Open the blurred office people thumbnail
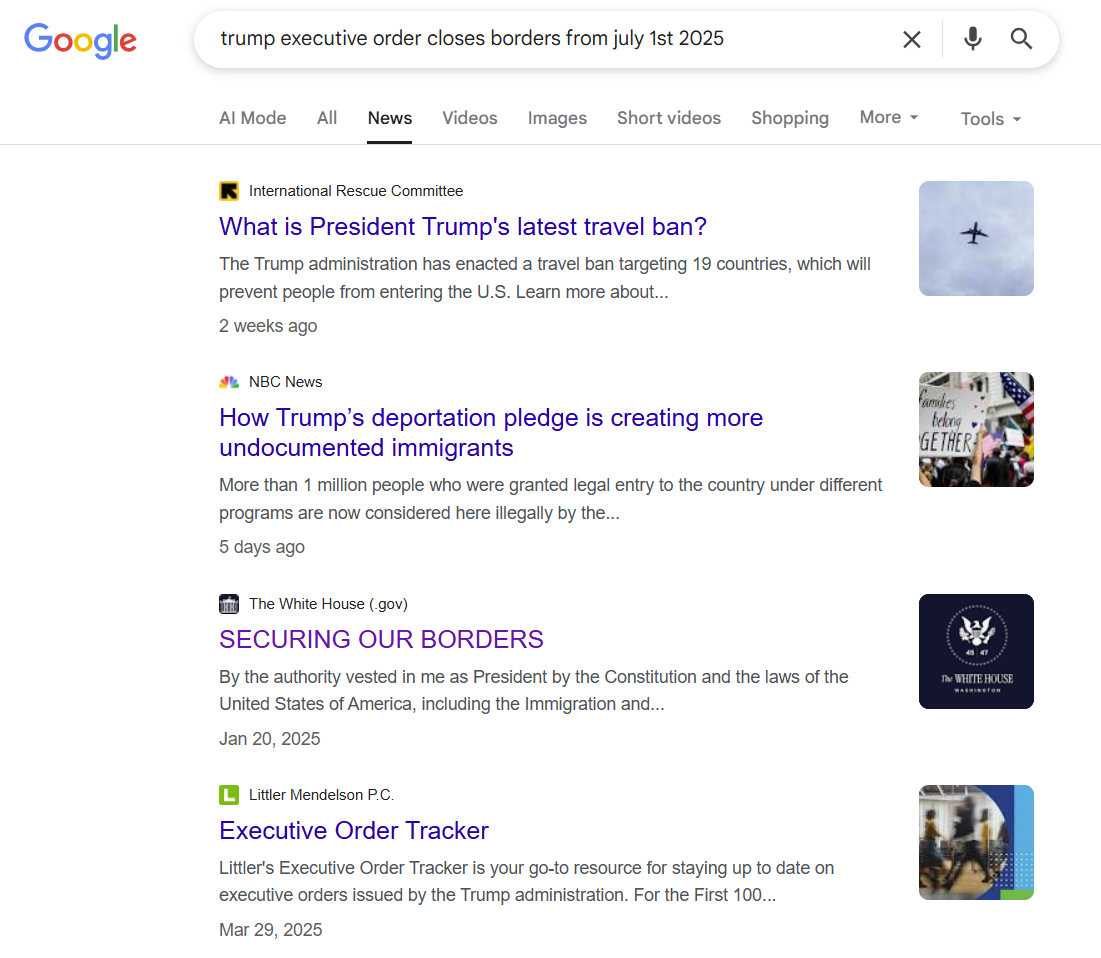 click(x=976, y=843)
